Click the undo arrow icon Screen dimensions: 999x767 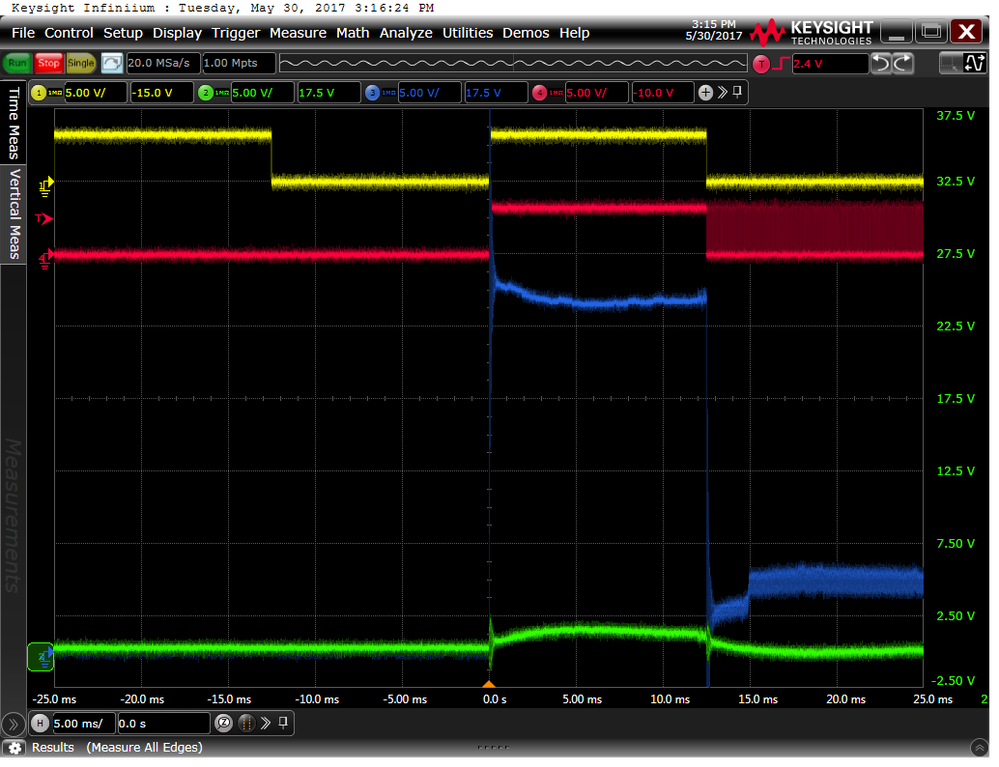(881, 63)
